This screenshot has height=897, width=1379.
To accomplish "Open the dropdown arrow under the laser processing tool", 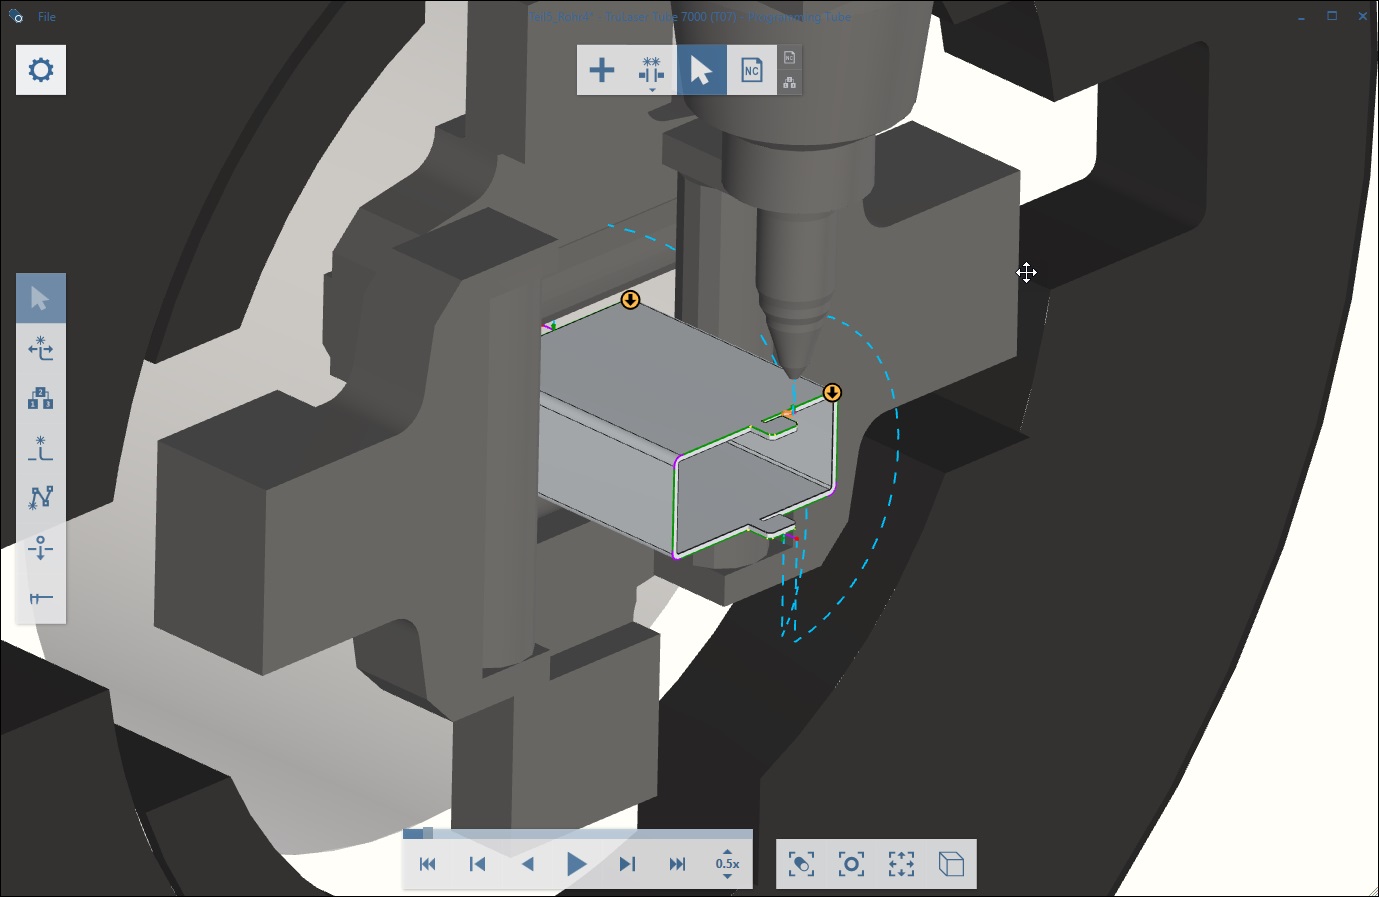I will 651,88.
